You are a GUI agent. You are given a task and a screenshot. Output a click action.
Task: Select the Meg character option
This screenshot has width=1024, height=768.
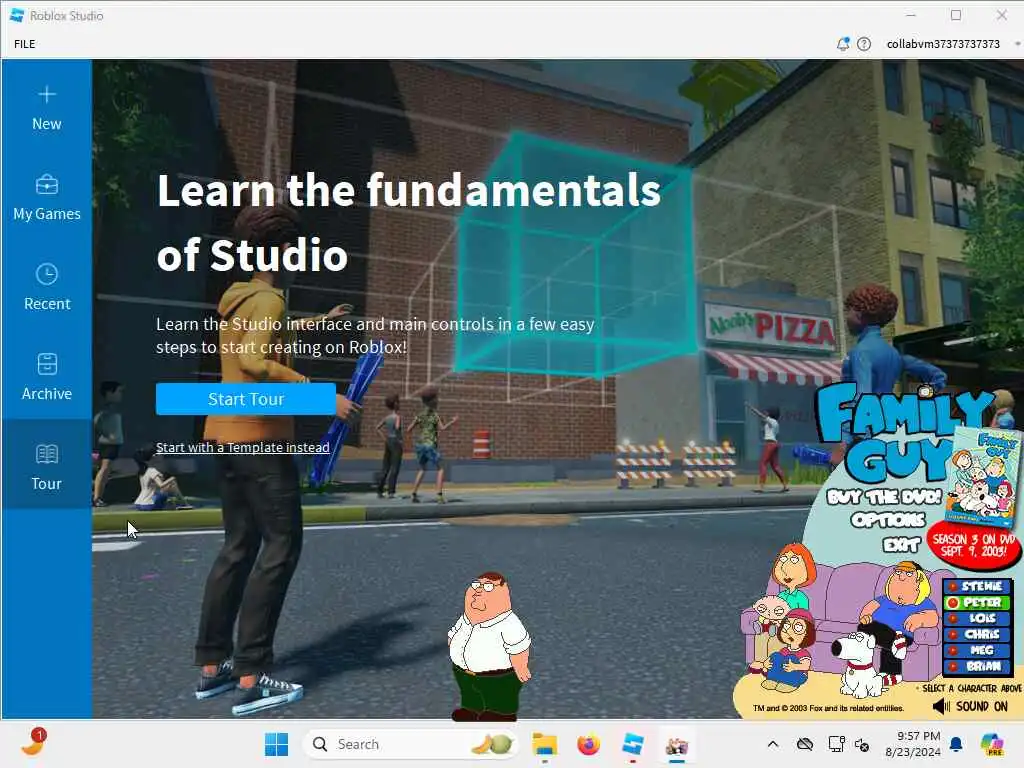978,650
